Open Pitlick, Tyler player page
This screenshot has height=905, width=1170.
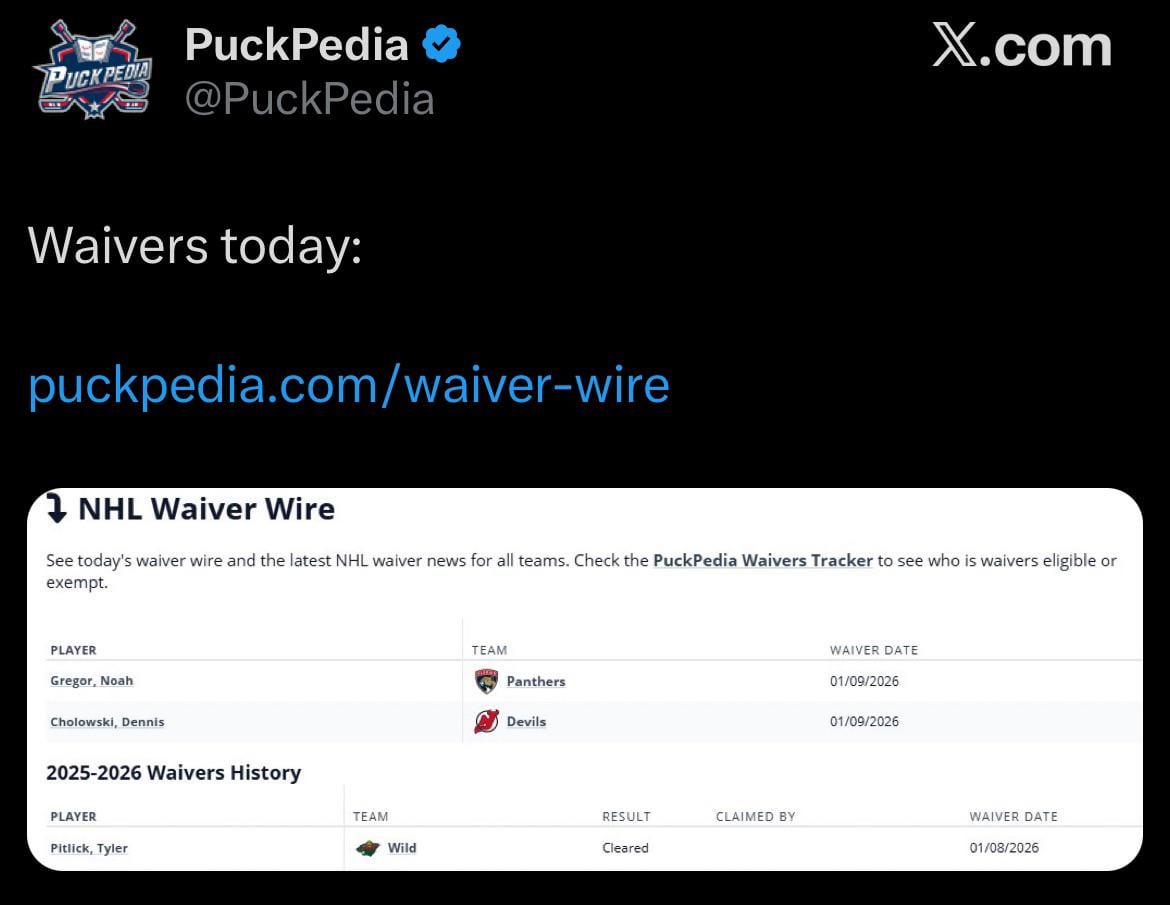89,848
